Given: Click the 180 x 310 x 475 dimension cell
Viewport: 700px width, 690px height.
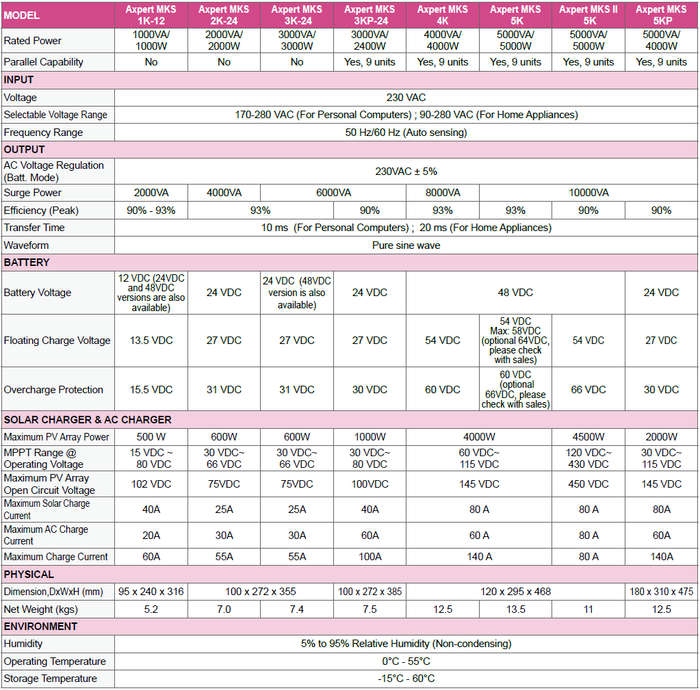Looking at the screenshot, I should [x=661, y=592].
